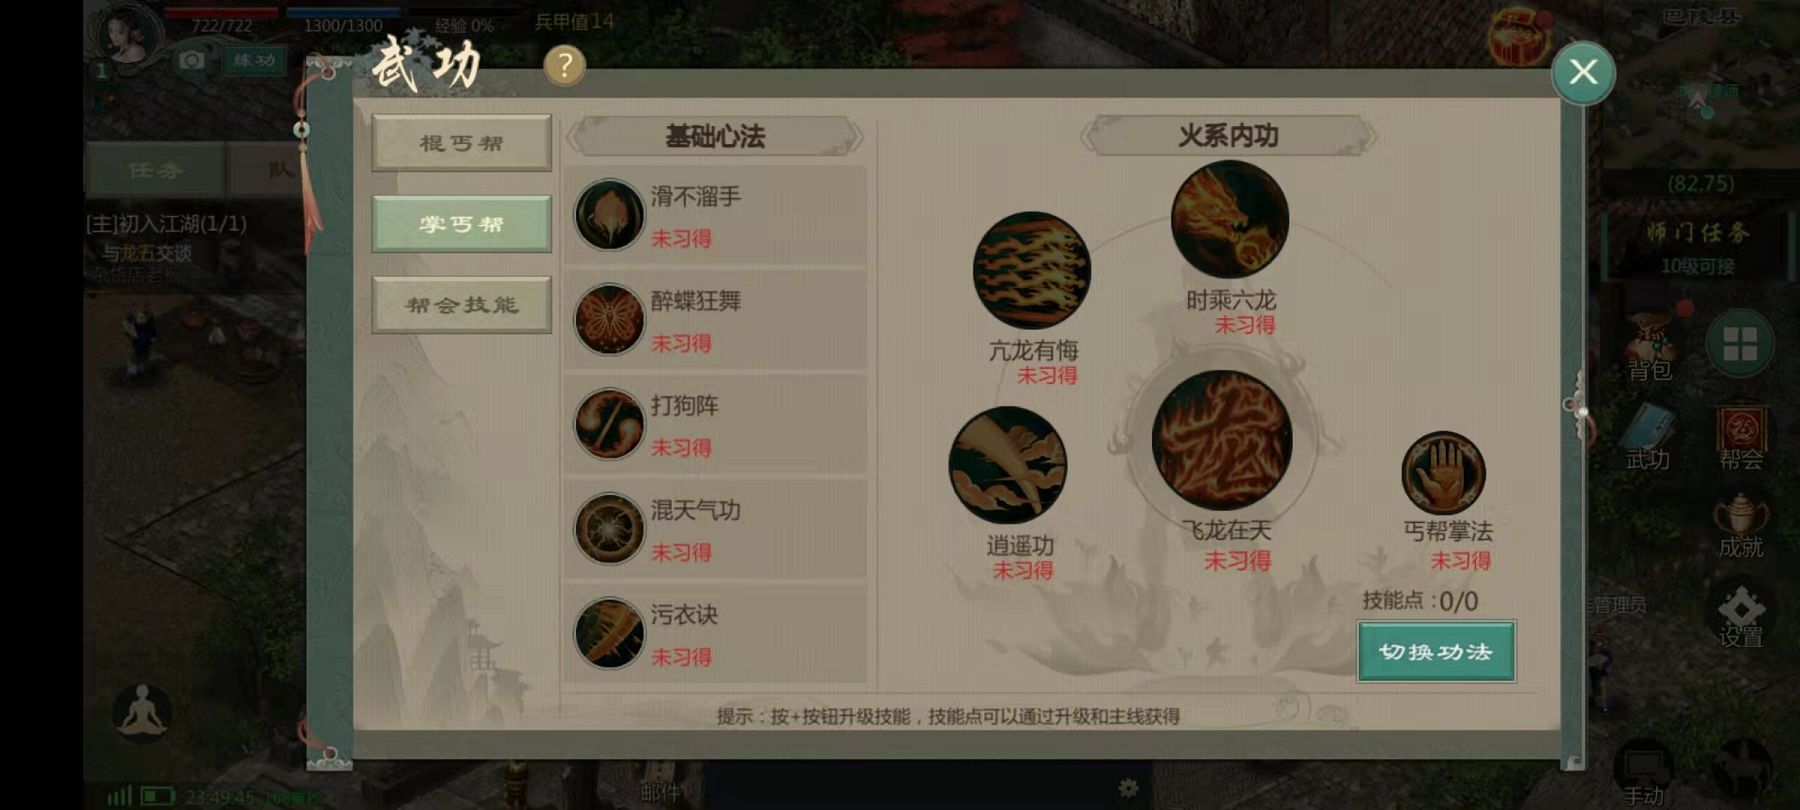The height and width of the screenshot is (810, 1800).
Task: Select the 打狗阵 skill icon
Action: coord(609,424)
